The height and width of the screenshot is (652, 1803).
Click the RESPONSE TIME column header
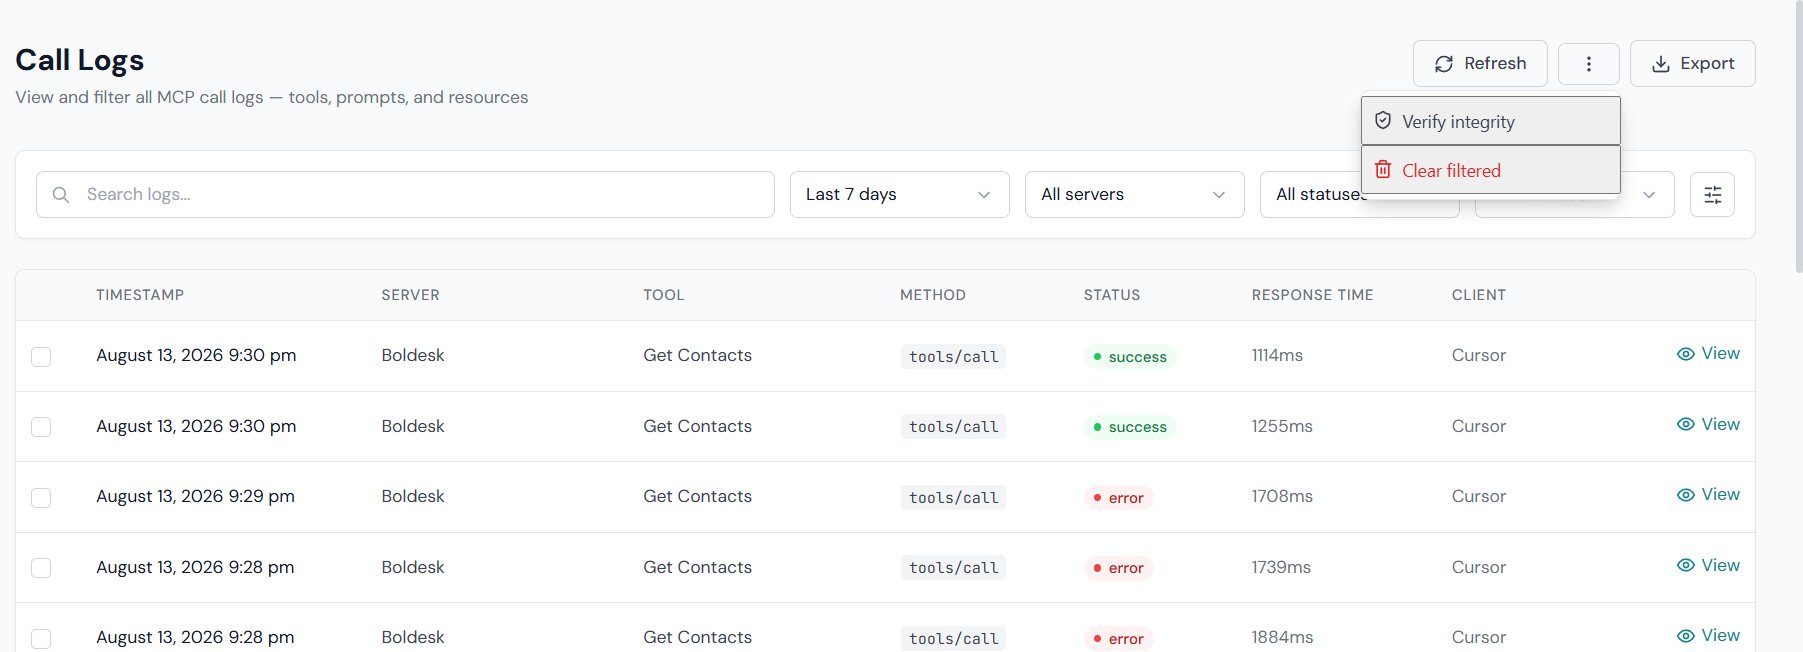(1312, 295)
